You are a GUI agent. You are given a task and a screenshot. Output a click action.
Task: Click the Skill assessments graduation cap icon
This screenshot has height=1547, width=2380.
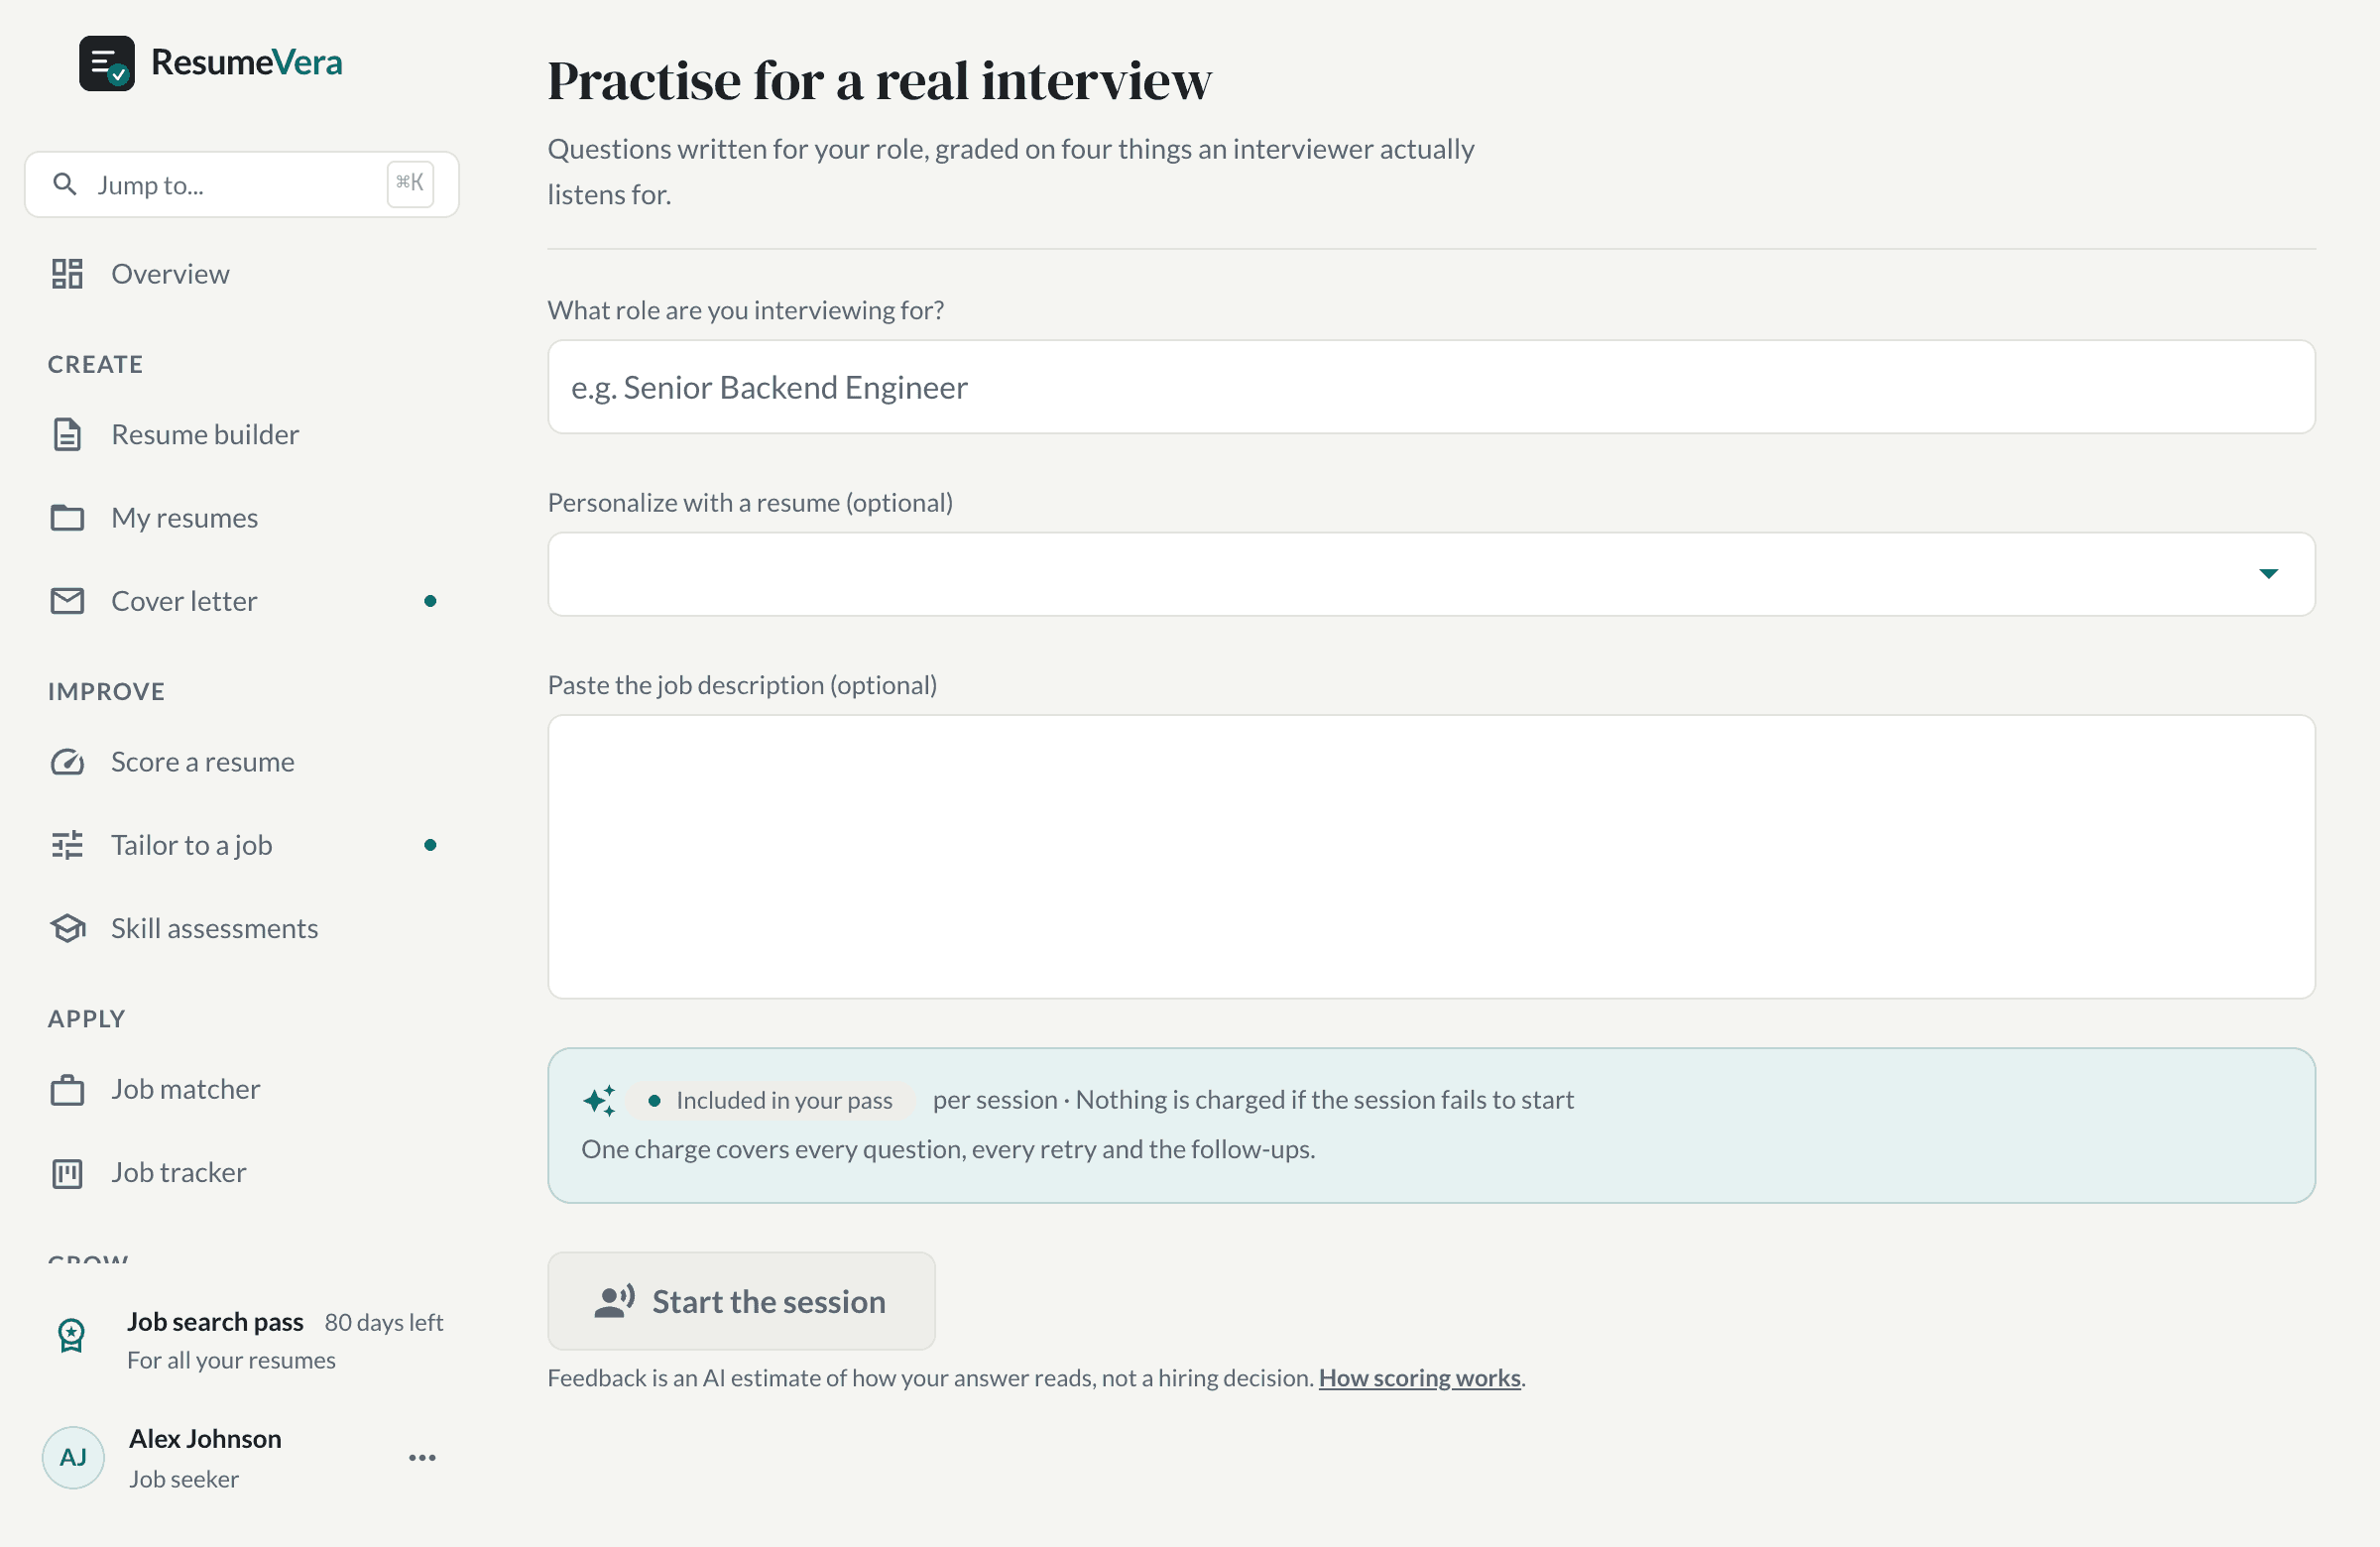point(67,928)
